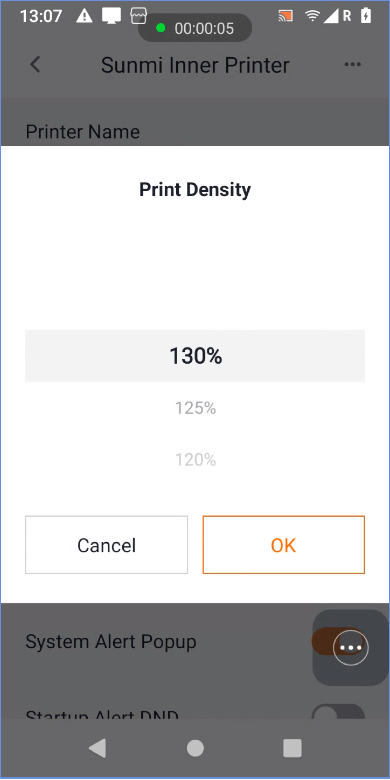The width and height of the screenshot is (390, 780).
Task: Tap the floating assistive dots button
Action: [351, 648]
